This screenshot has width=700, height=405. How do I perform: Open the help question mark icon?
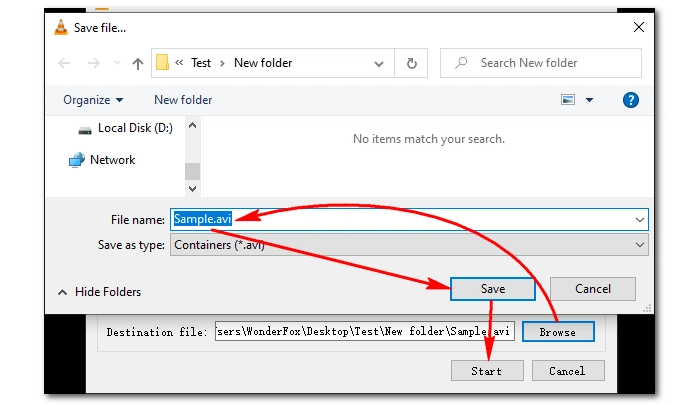coord(631,100)
